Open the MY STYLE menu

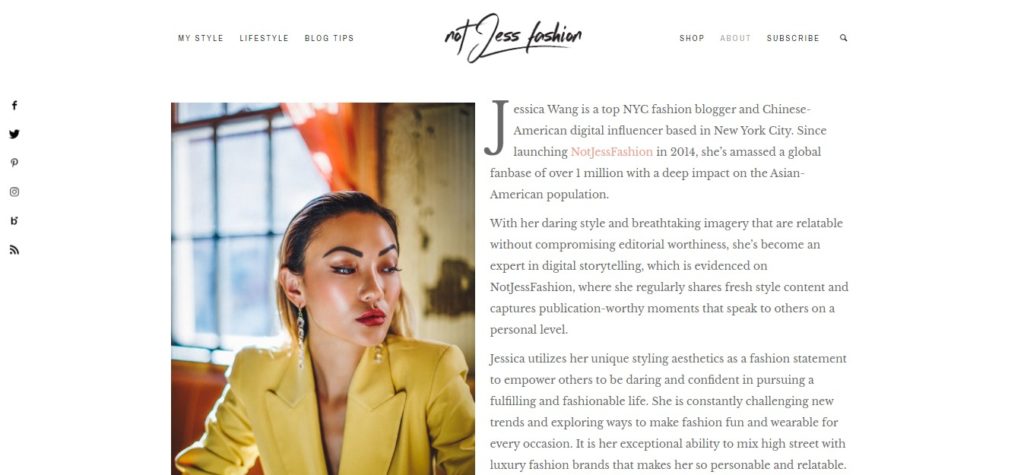(200, 39)
